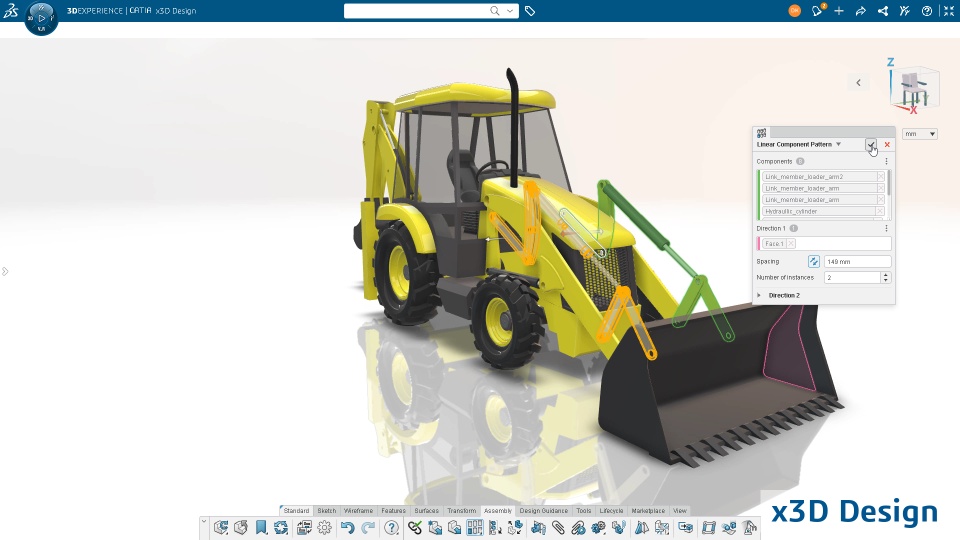Image resolution: width=960 pixels, height=540 pixels.
Task: Open the Design Guidance tab
Action: [x=544, y=511]
